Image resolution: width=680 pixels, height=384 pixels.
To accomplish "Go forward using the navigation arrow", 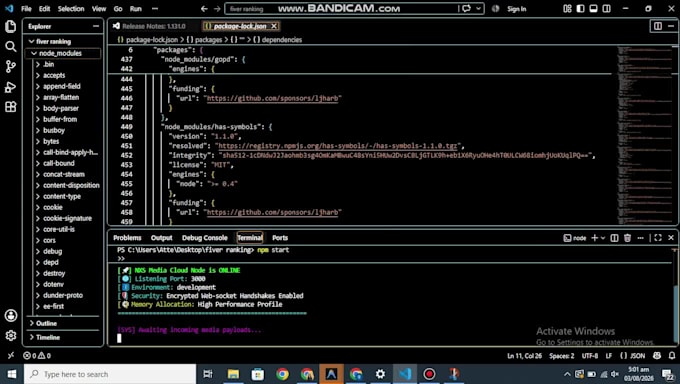I will pos(217,9).
